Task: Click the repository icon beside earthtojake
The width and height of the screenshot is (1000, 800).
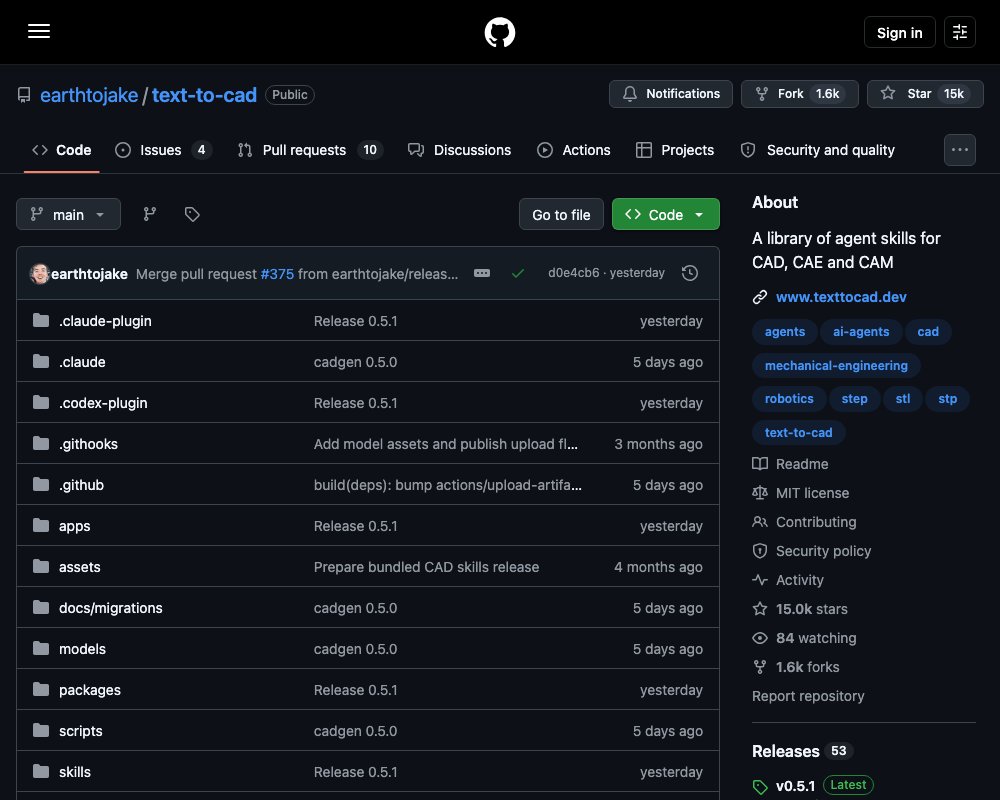Action: pos(24,95)
